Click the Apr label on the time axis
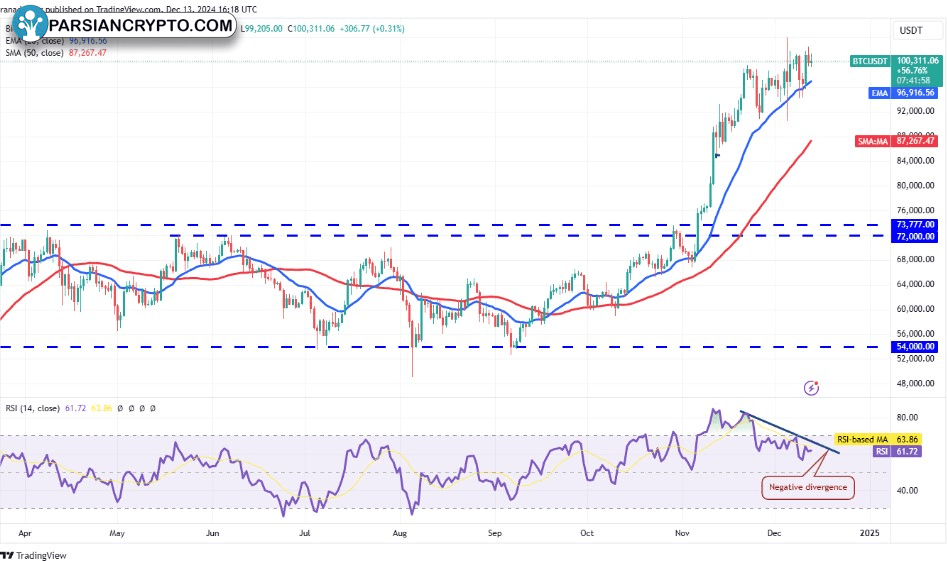 click(25, 533)
